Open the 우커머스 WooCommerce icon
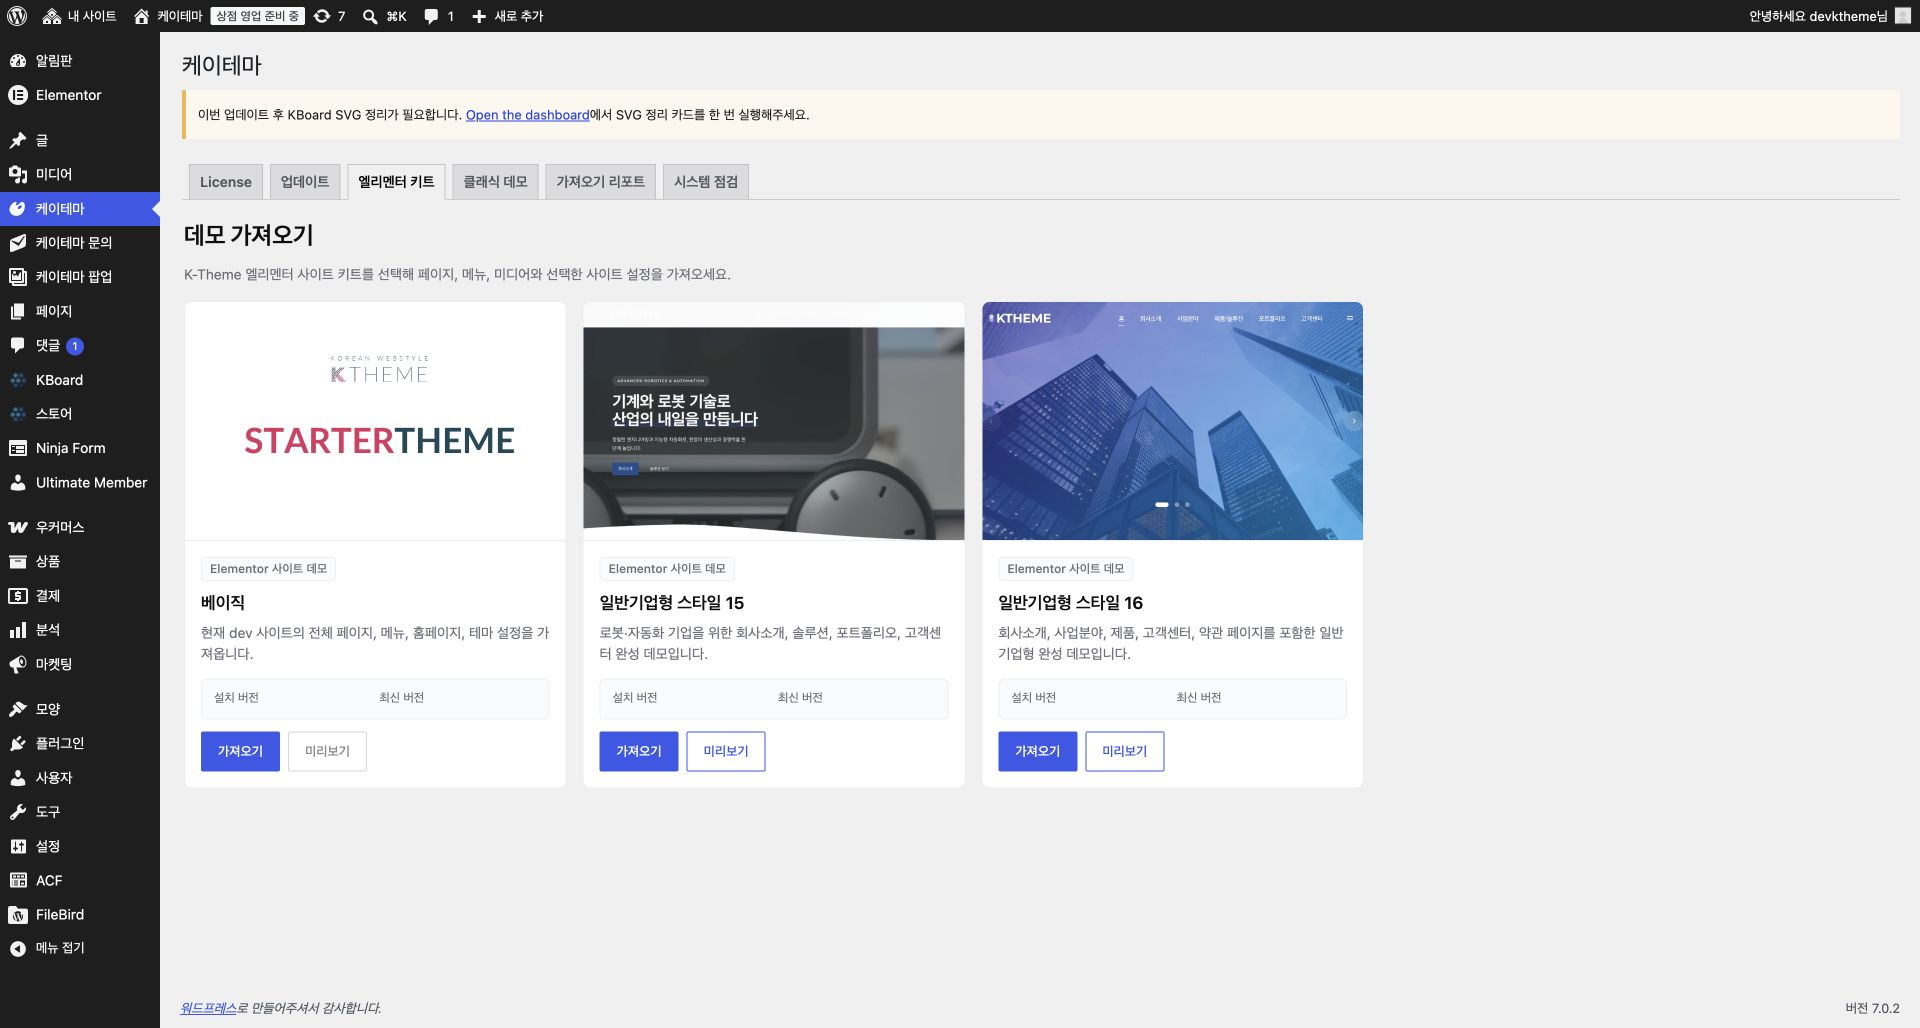 [18, 527]
